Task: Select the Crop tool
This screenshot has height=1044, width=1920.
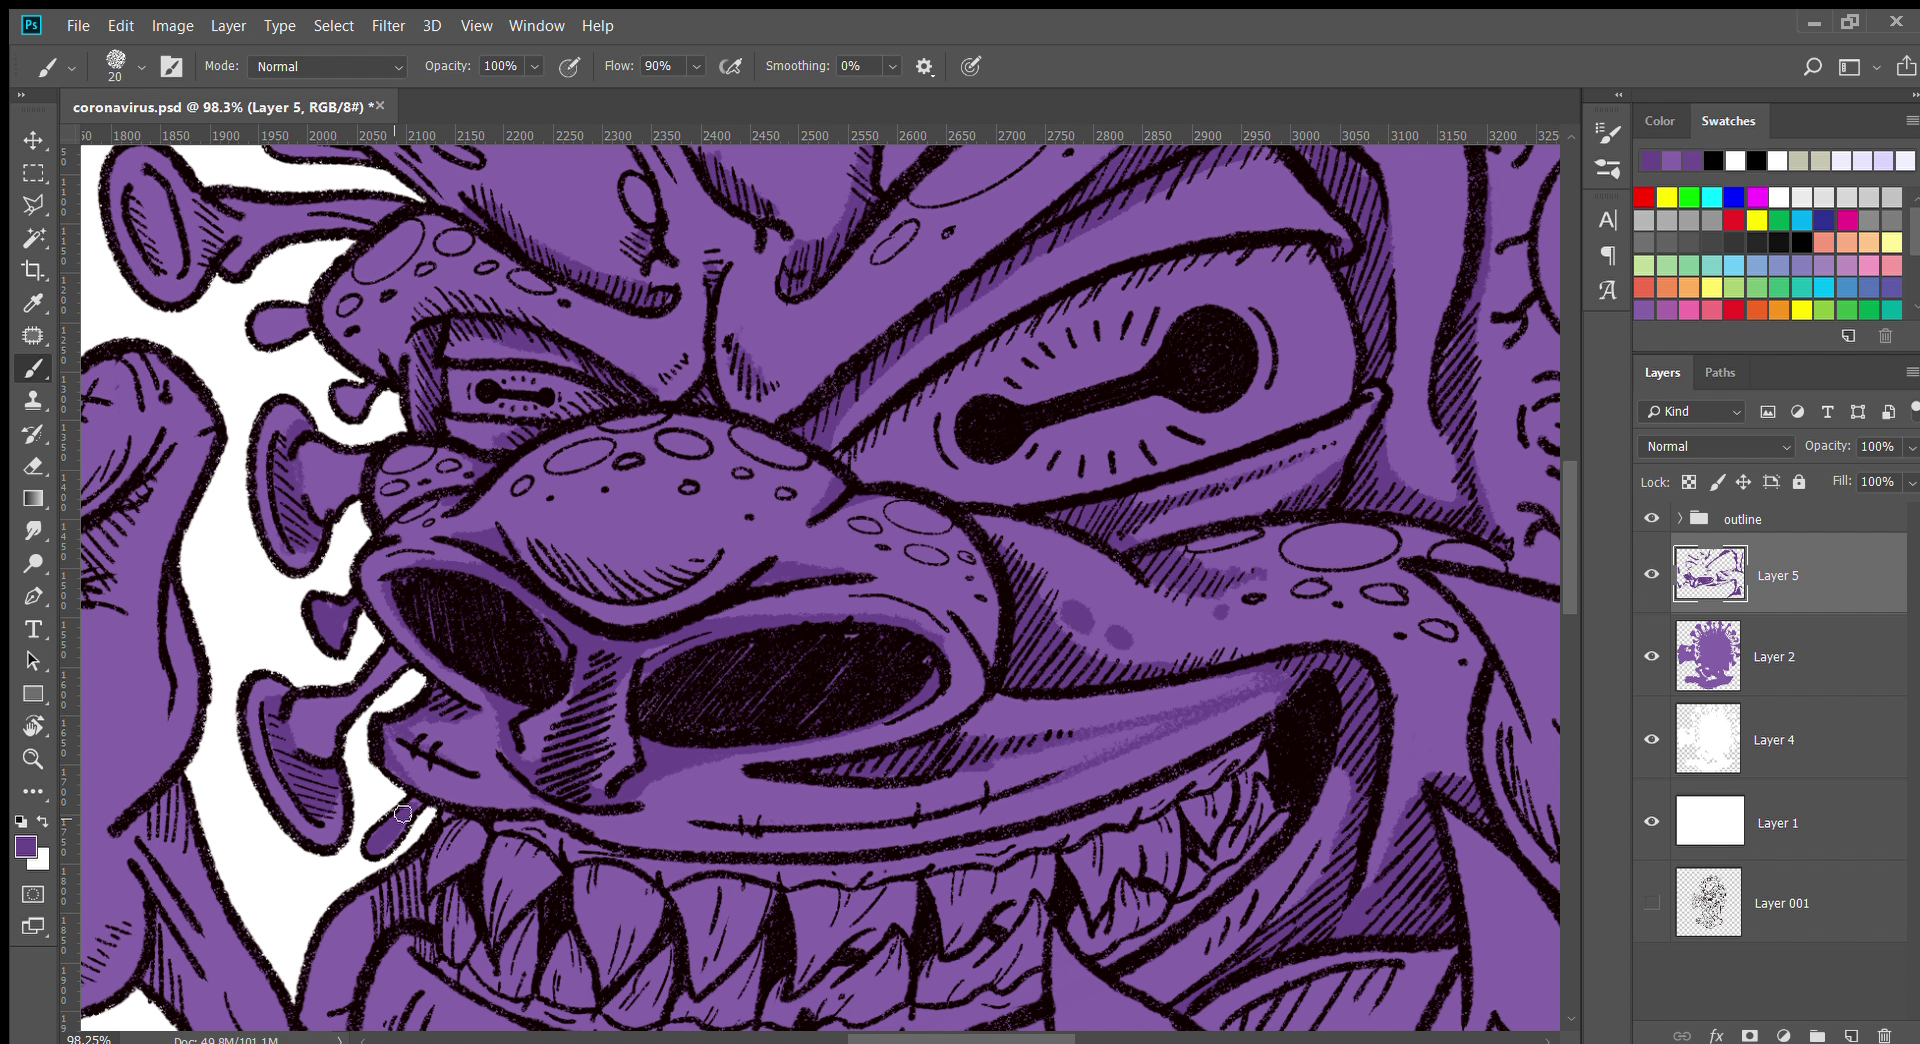Action: (x=33, y=270)
